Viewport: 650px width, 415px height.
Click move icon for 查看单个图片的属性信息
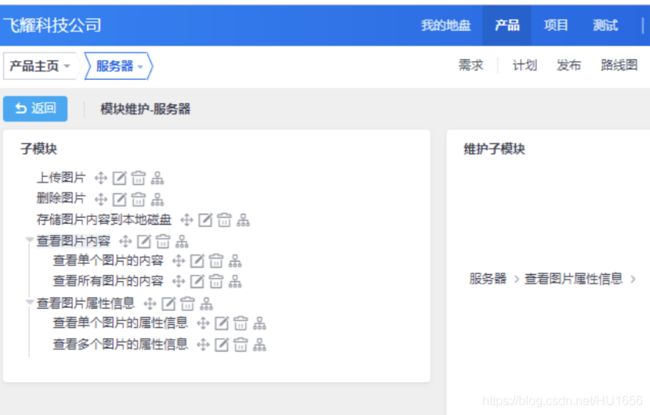point(203,323)
